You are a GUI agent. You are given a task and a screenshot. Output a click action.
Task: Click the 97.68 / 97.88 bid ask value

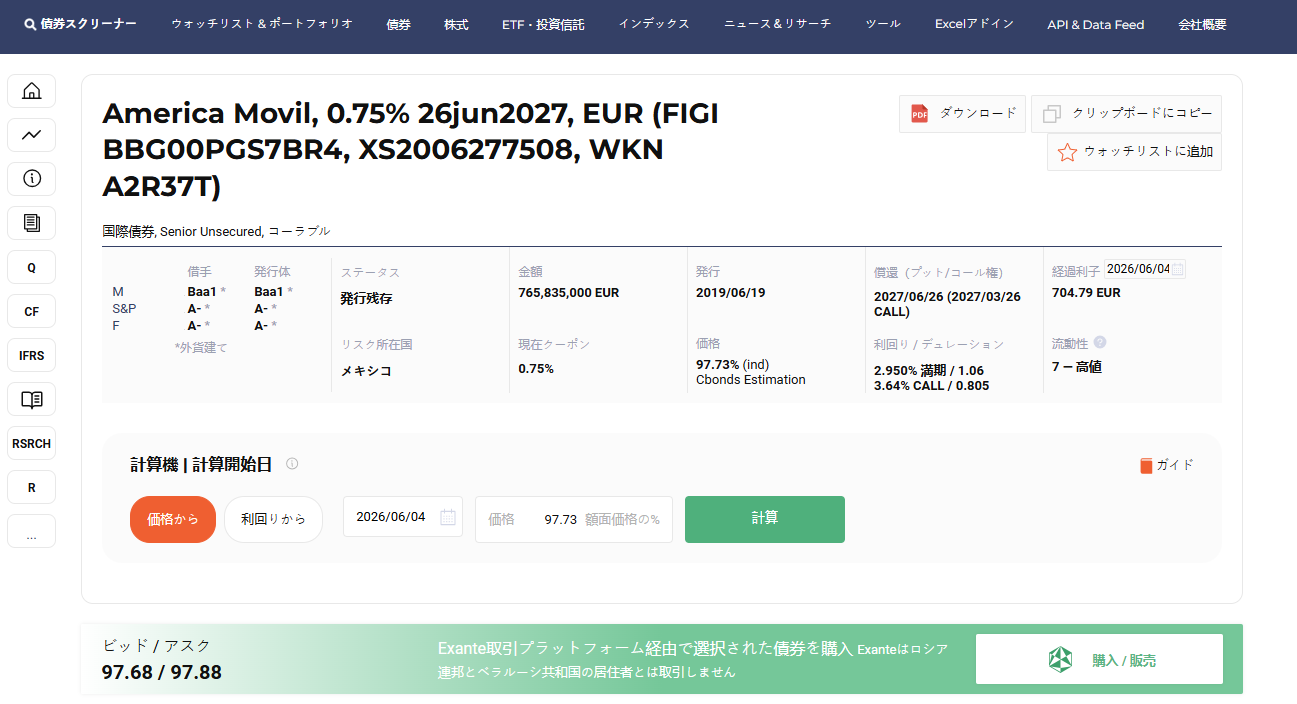[162, 672]
